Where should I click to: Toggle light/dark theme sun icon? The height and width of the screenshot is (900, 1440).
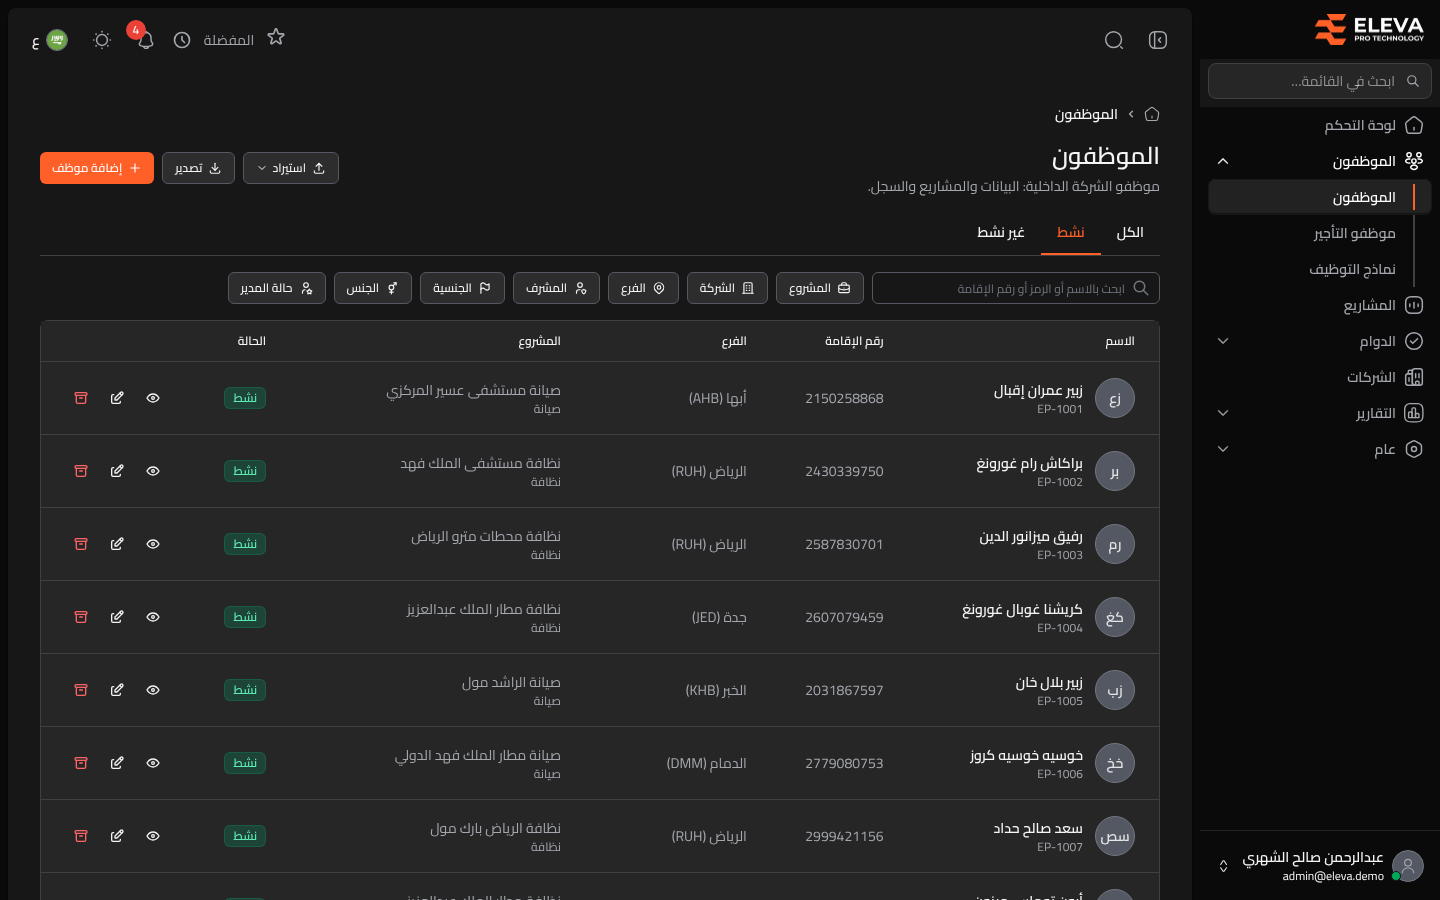pyautogui.click(x=102, y=40)
